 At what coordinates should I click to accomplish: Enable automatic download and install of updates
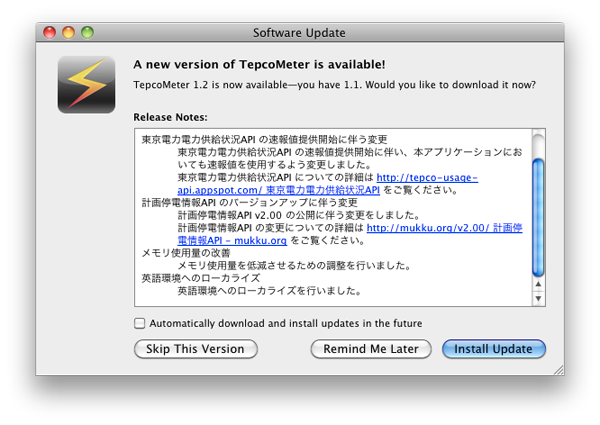coord(139,323)
